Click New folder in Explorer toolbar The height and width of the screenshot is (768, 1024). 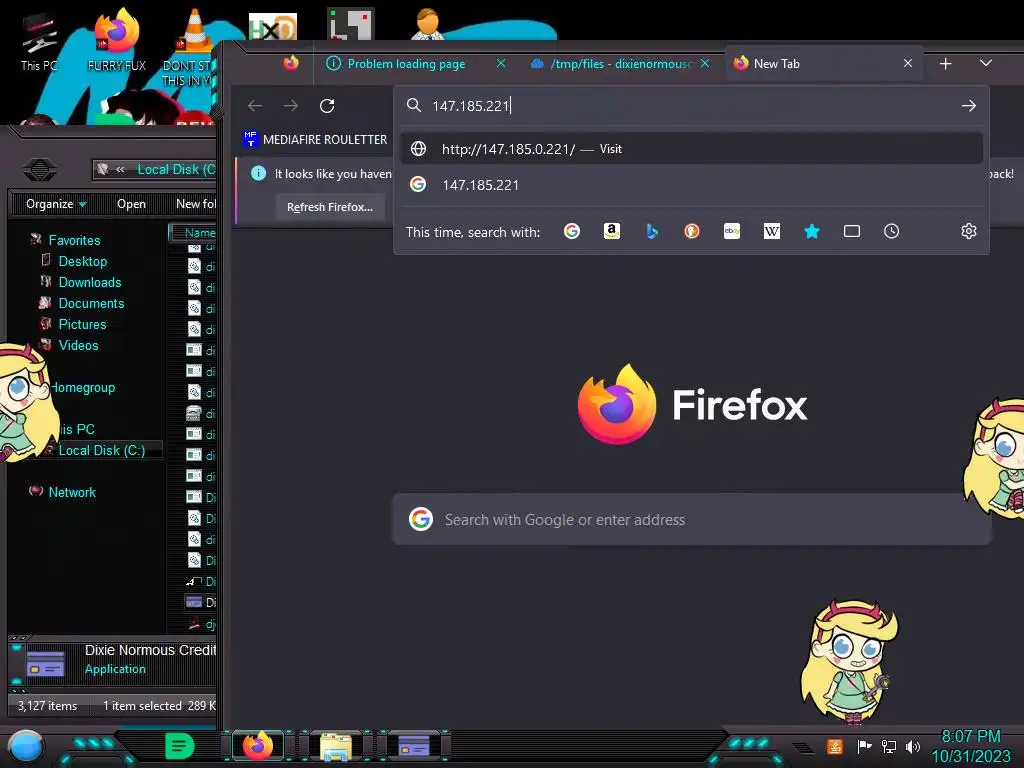[195, 204]
